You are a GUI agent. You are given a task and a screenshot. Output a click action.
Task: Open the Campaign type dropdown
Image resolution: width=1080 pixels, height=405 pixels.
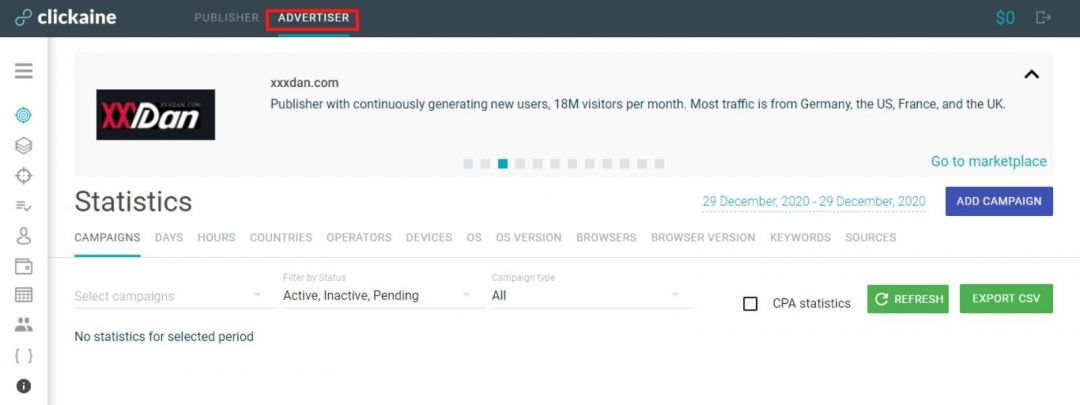(585, 296)
